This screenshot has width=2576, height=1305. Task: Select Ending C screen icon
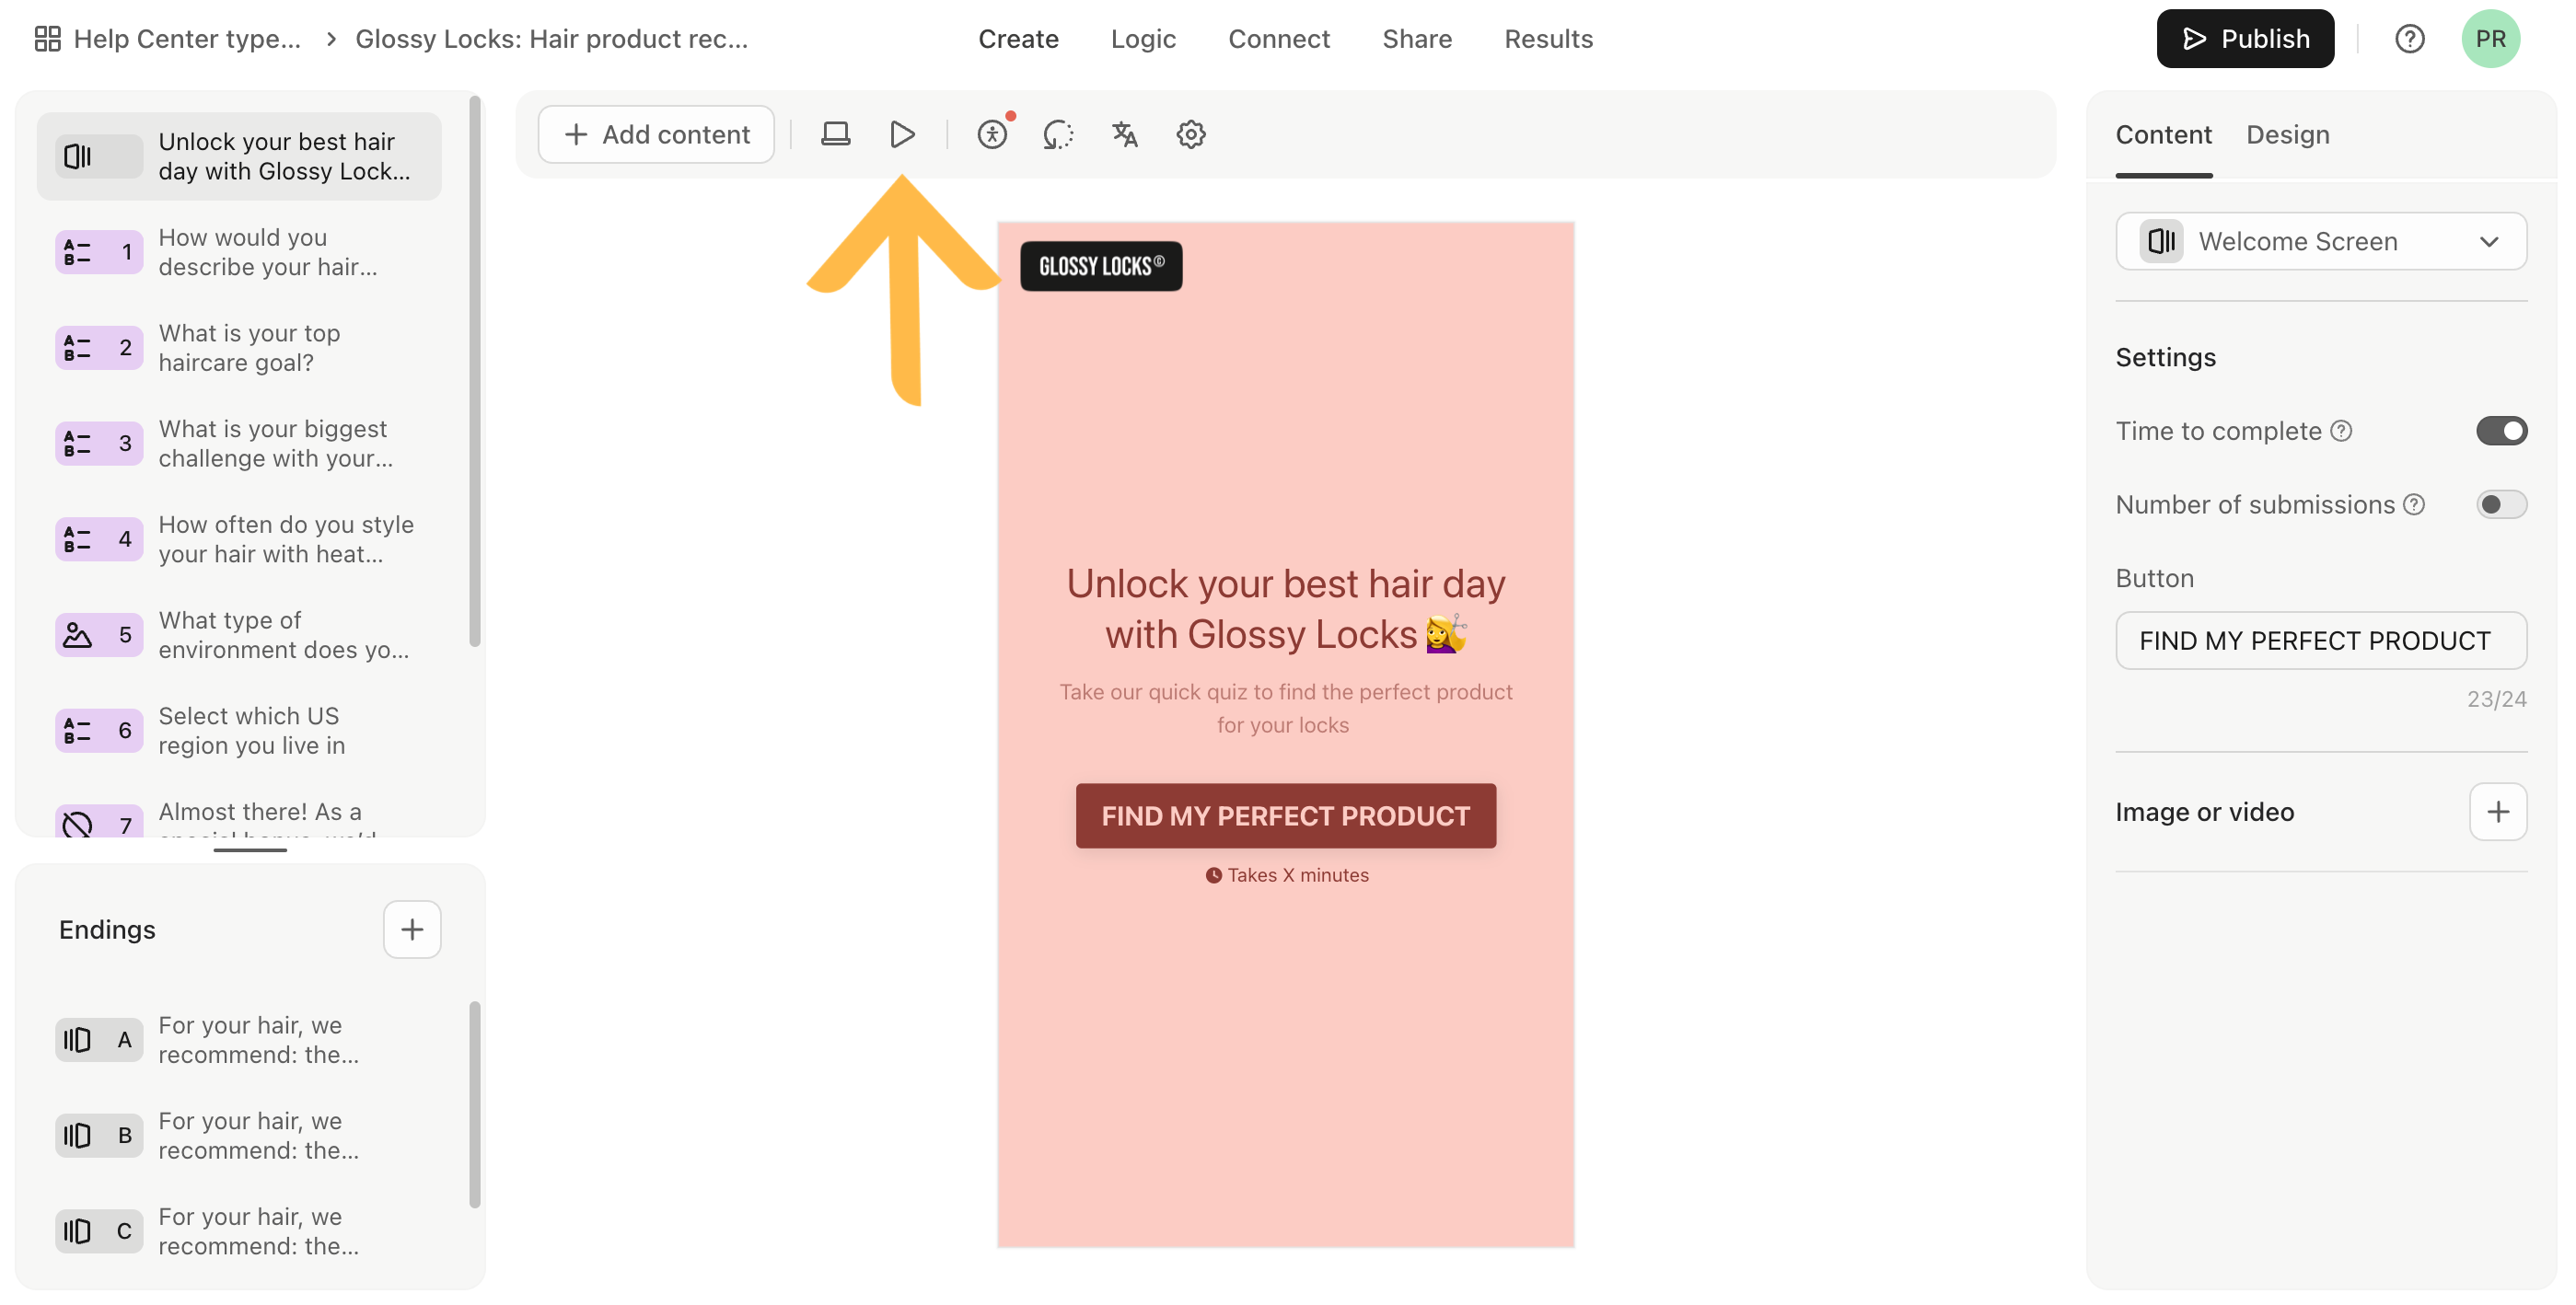(99, 1231)
